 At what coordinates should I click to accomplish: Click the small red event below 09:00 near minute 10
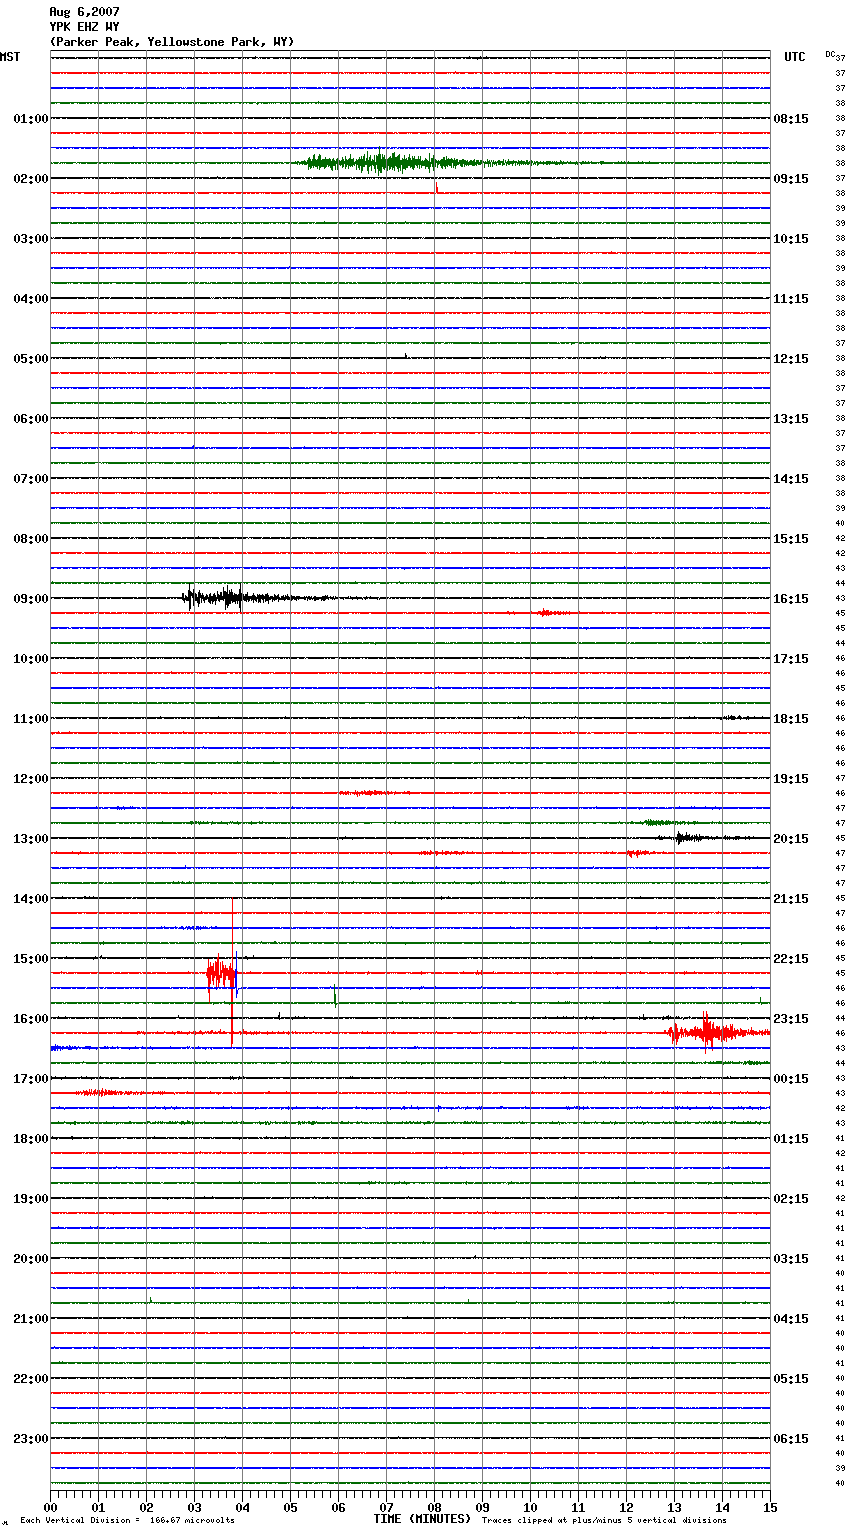point(548,613)
